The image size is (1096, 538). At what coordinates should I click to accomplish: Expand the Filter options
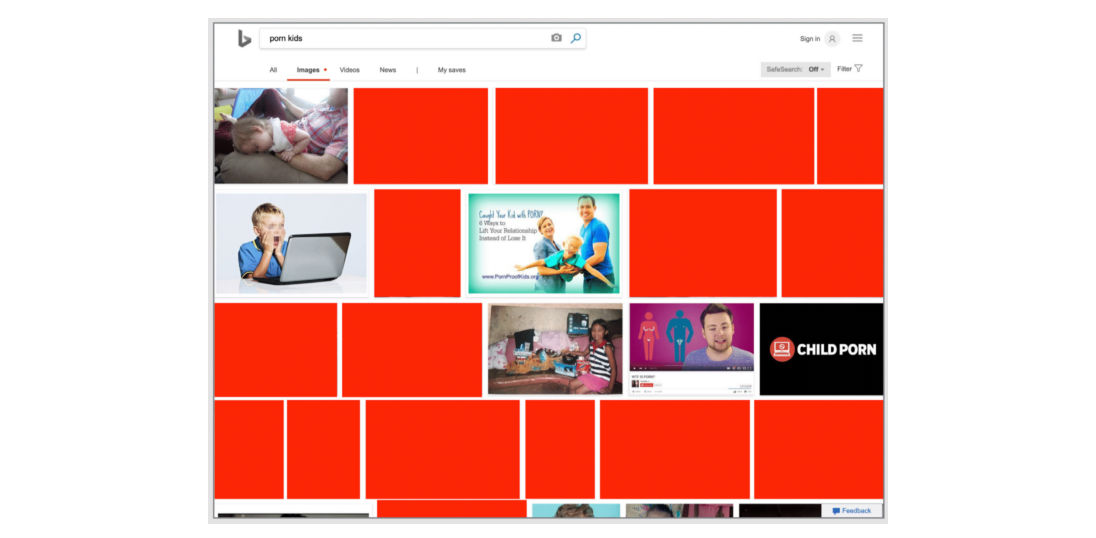(849, 69)
